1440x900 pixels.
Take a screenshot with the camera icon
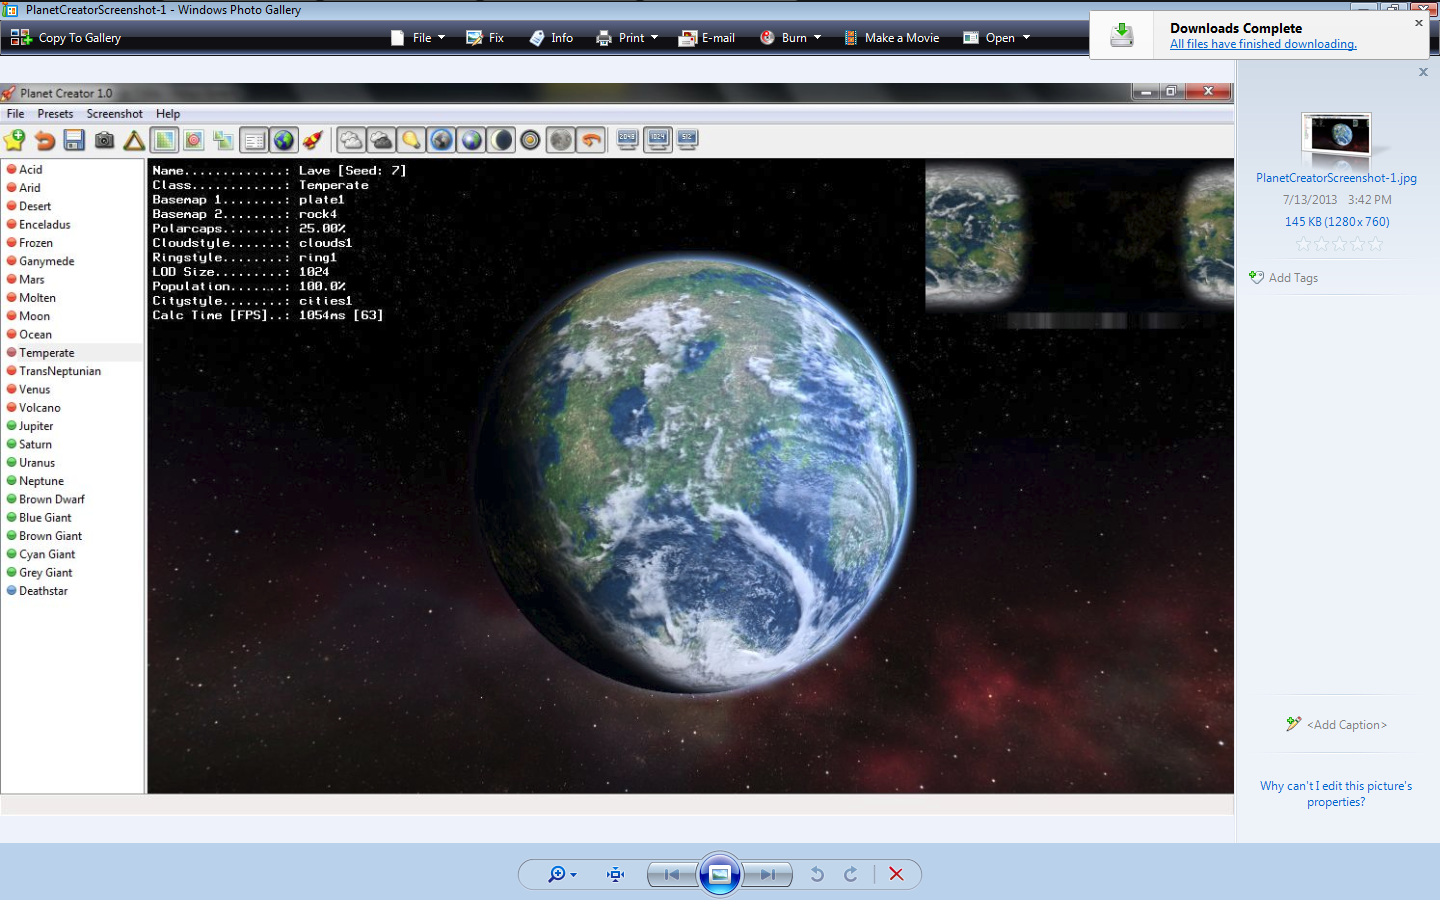(104, 140)
